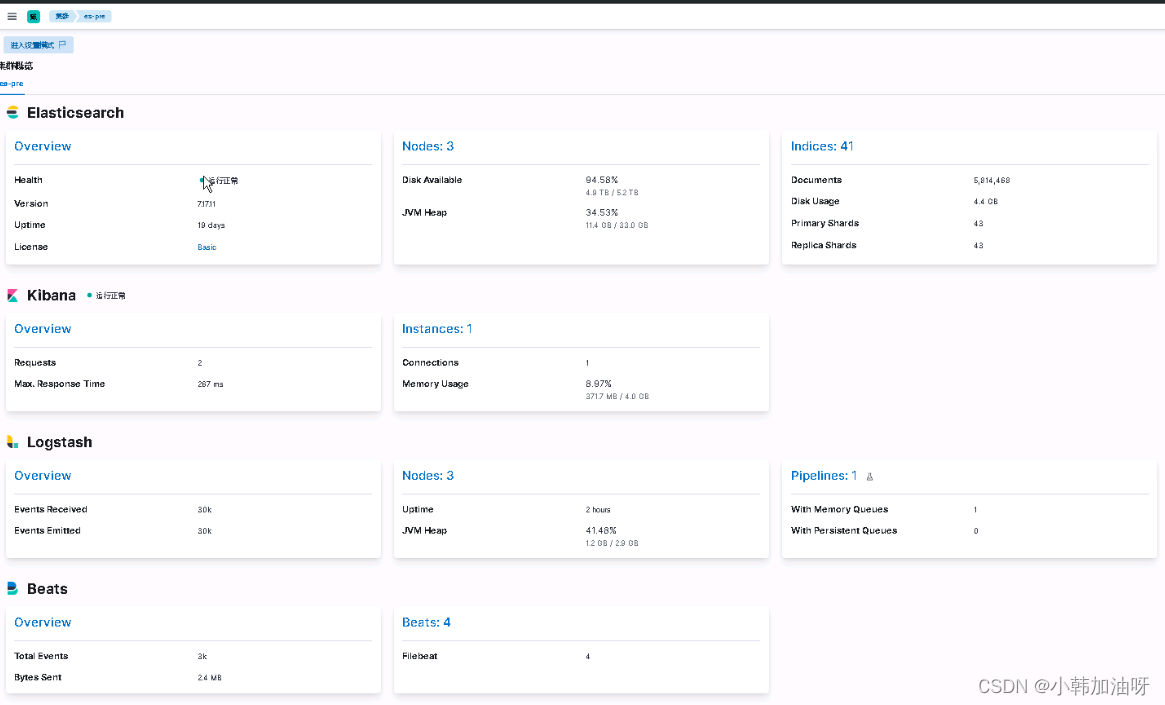Image resolution: width=1165 pixels, height=705 pixels.
Task: Click the green space avatar icon
Action: tap(33, 16)
